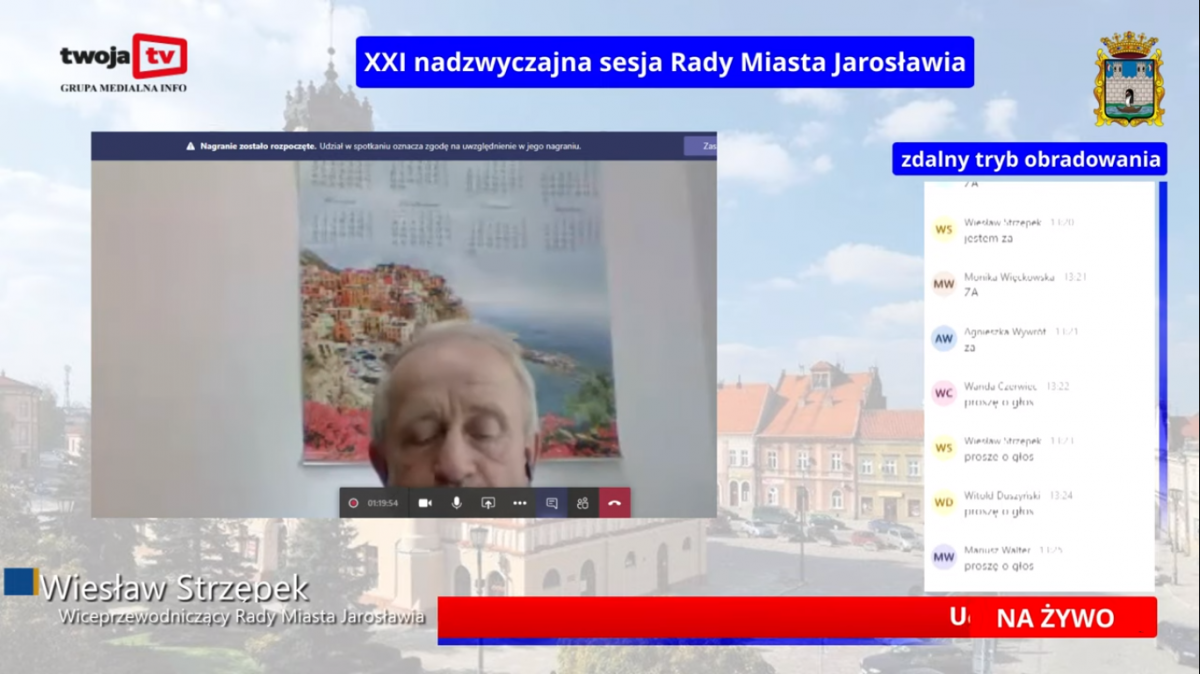1200x674 pixels.
Task: Open more actions ellipsis menu
Action: [x=520, y=503]
